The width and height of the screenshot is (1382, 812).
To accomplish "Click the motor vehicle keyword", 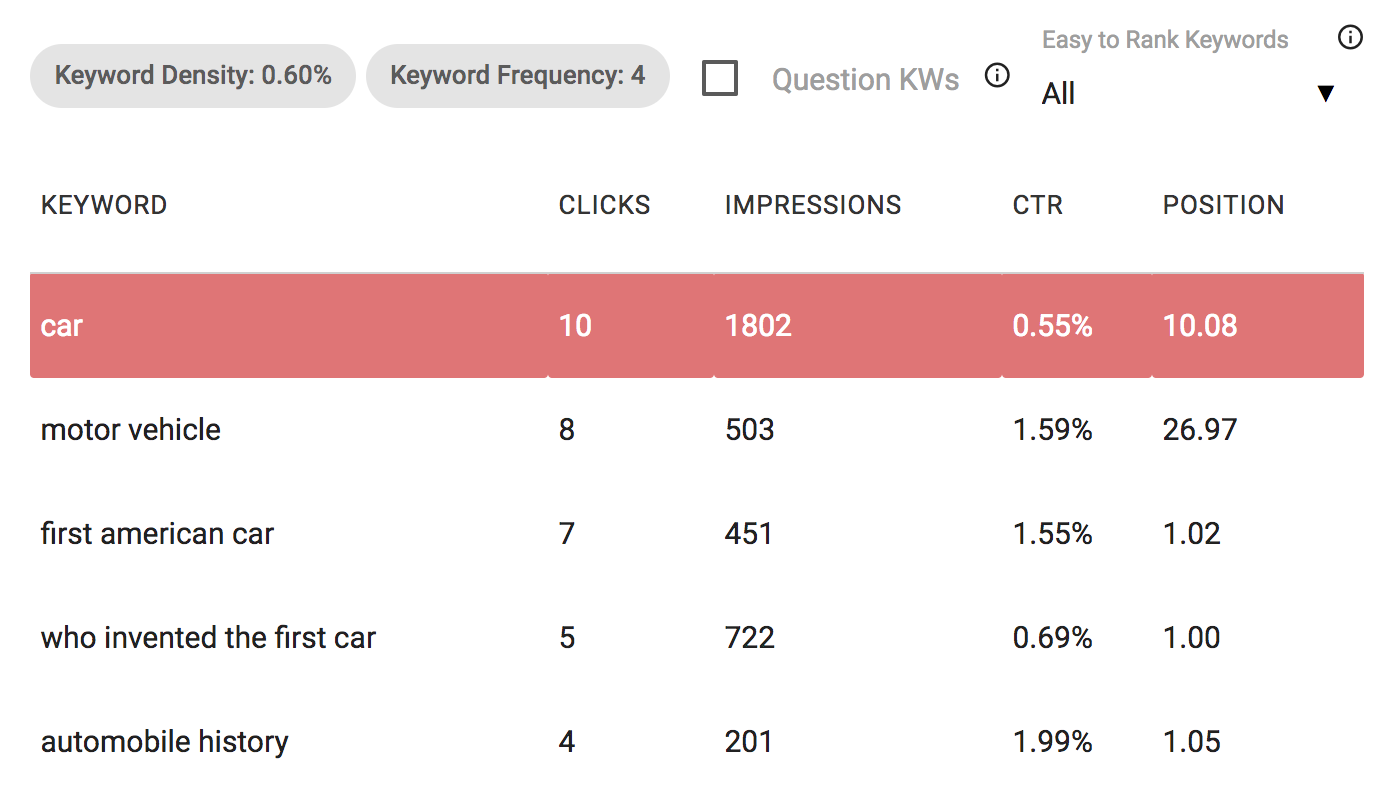I will pyautogui.click(x=130, y=429).
